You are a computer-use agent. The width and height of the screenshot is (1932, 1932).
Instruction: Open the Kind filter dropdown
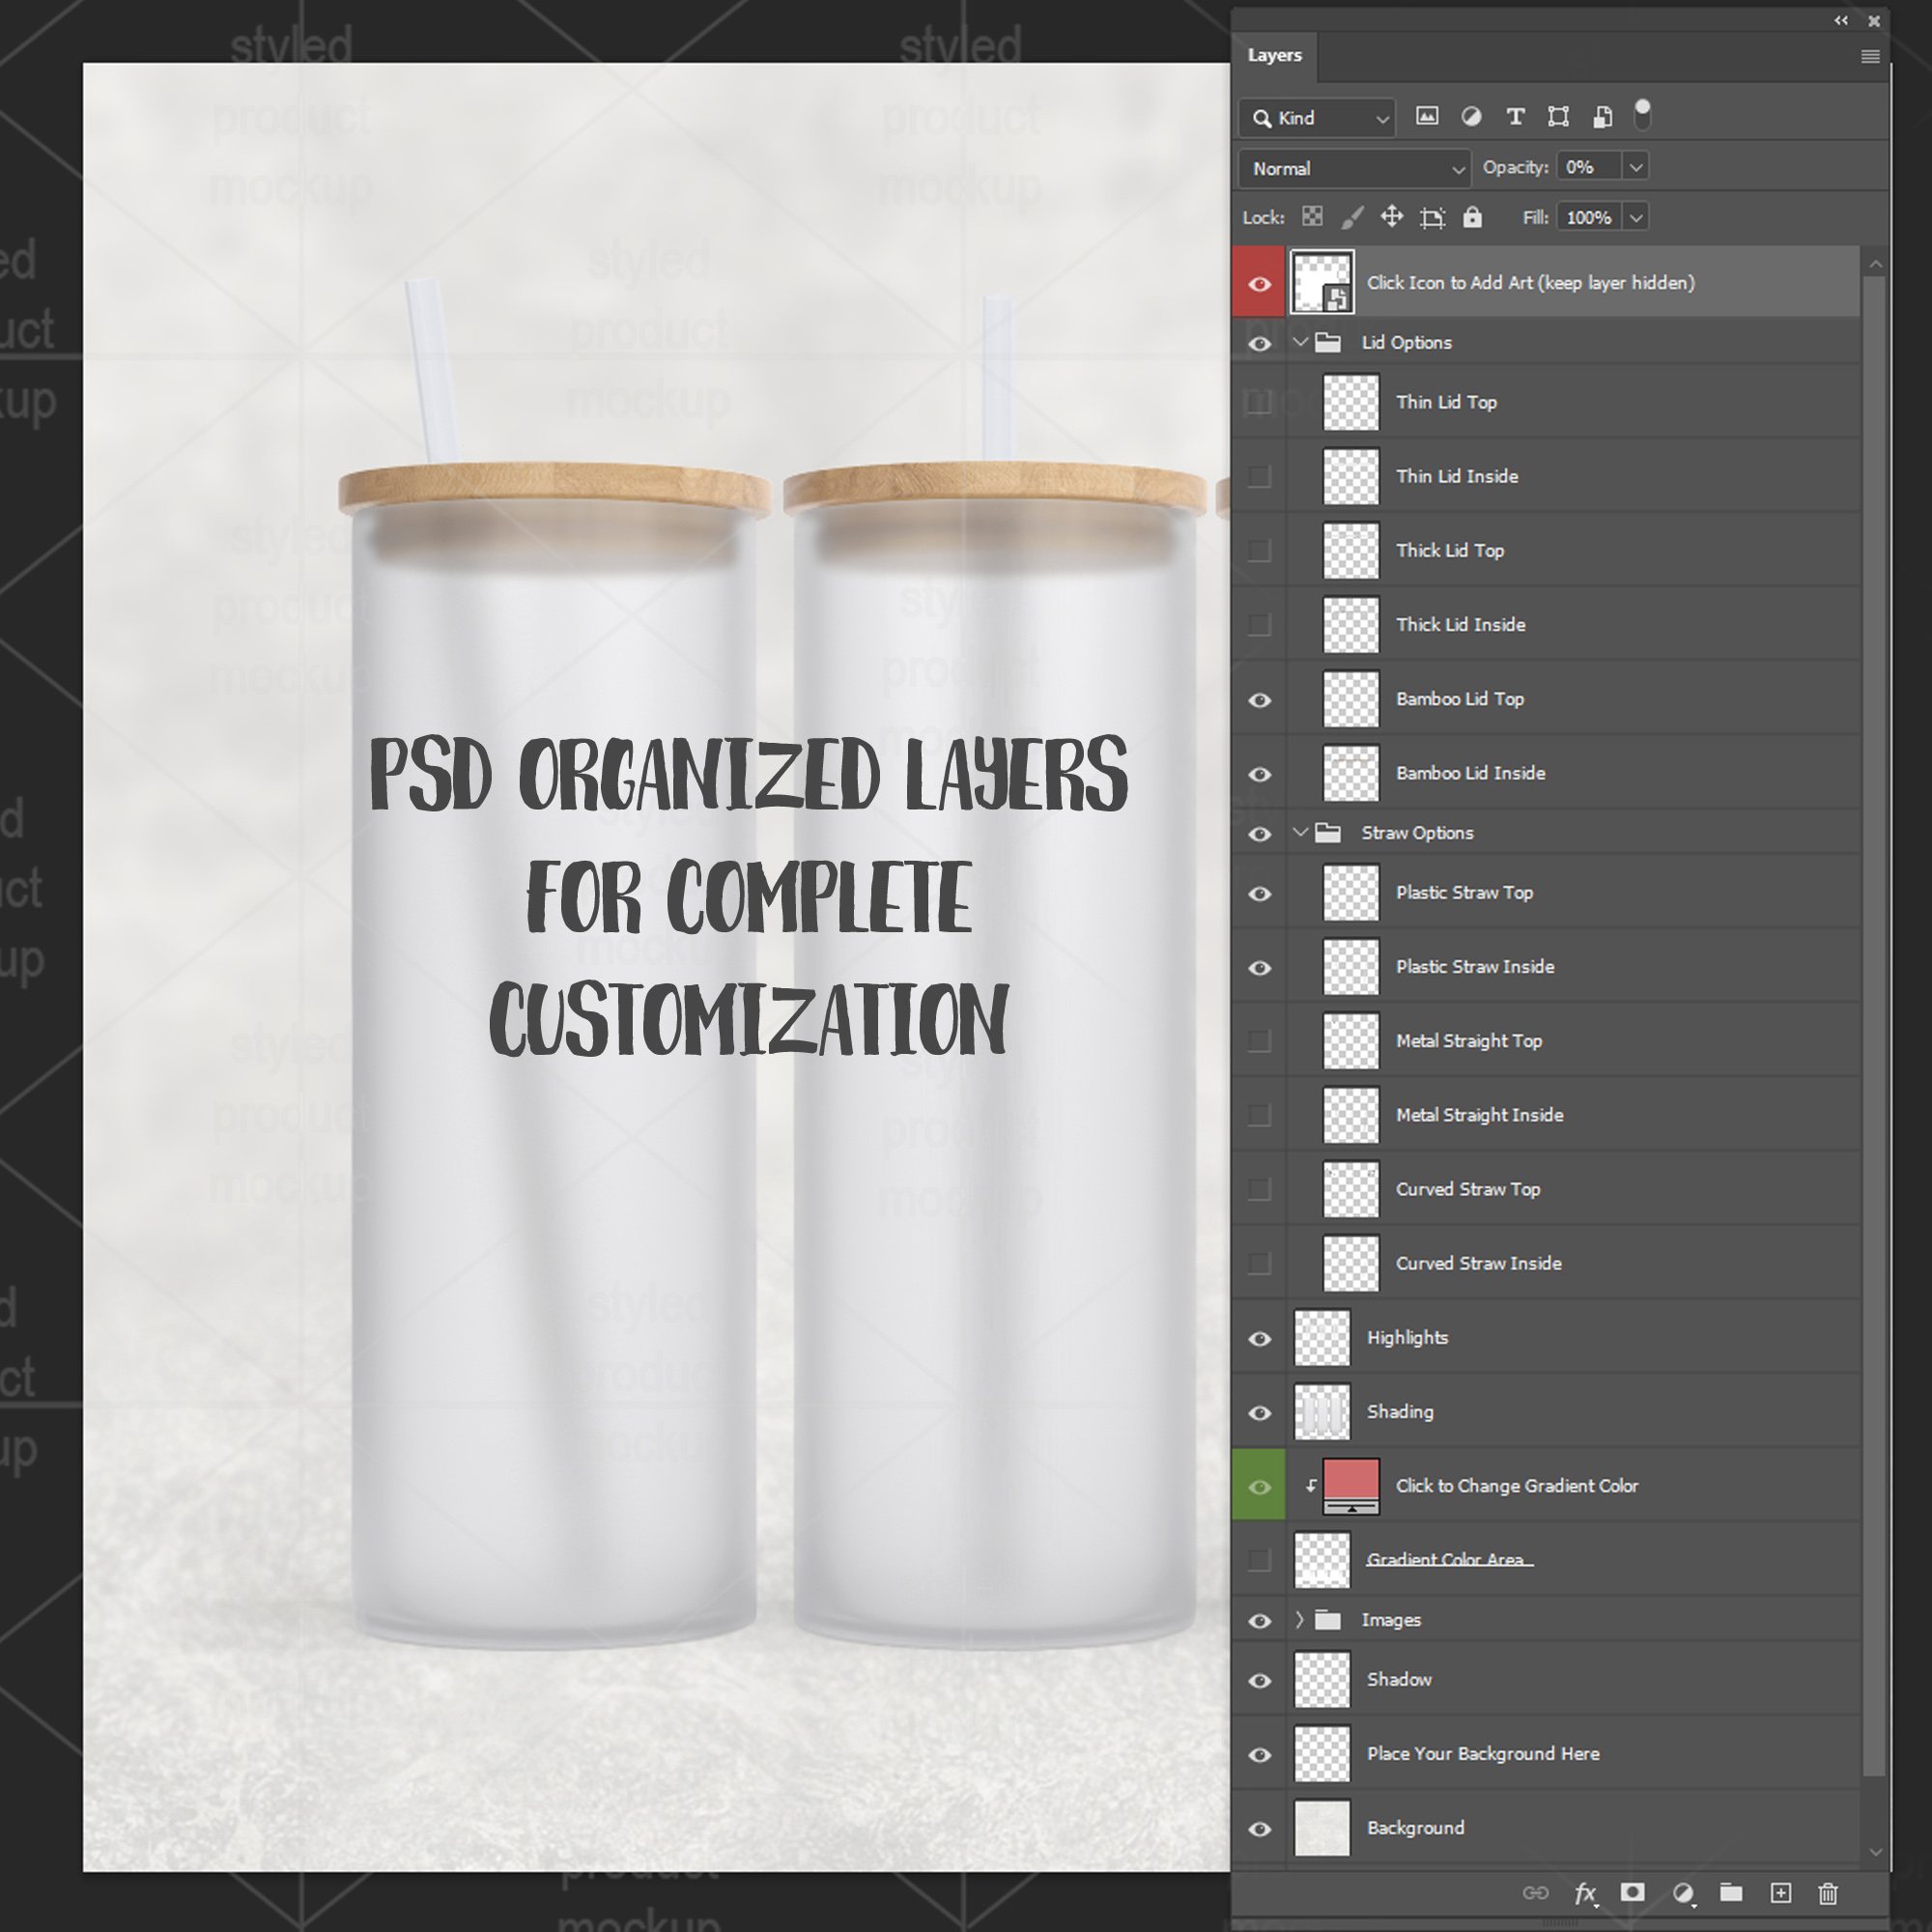tap(1317, 118)
